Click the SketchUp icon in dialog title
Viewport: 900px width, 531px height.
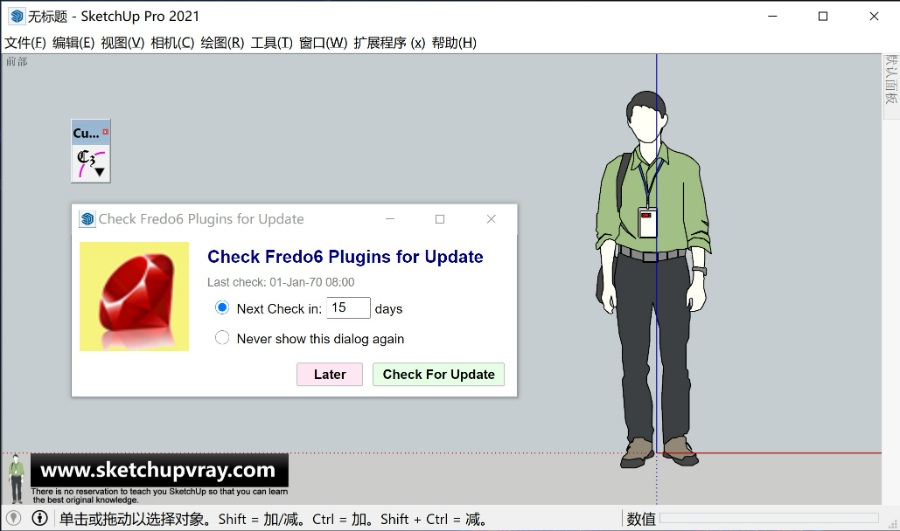(87, 219)
